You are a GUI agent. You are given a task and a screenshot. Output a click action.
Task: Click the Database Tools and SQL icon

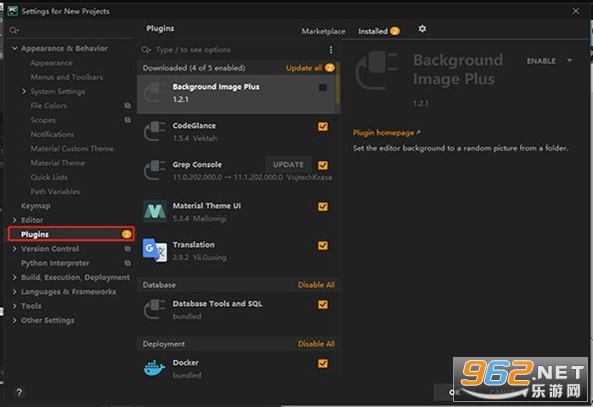click(154, 309)
